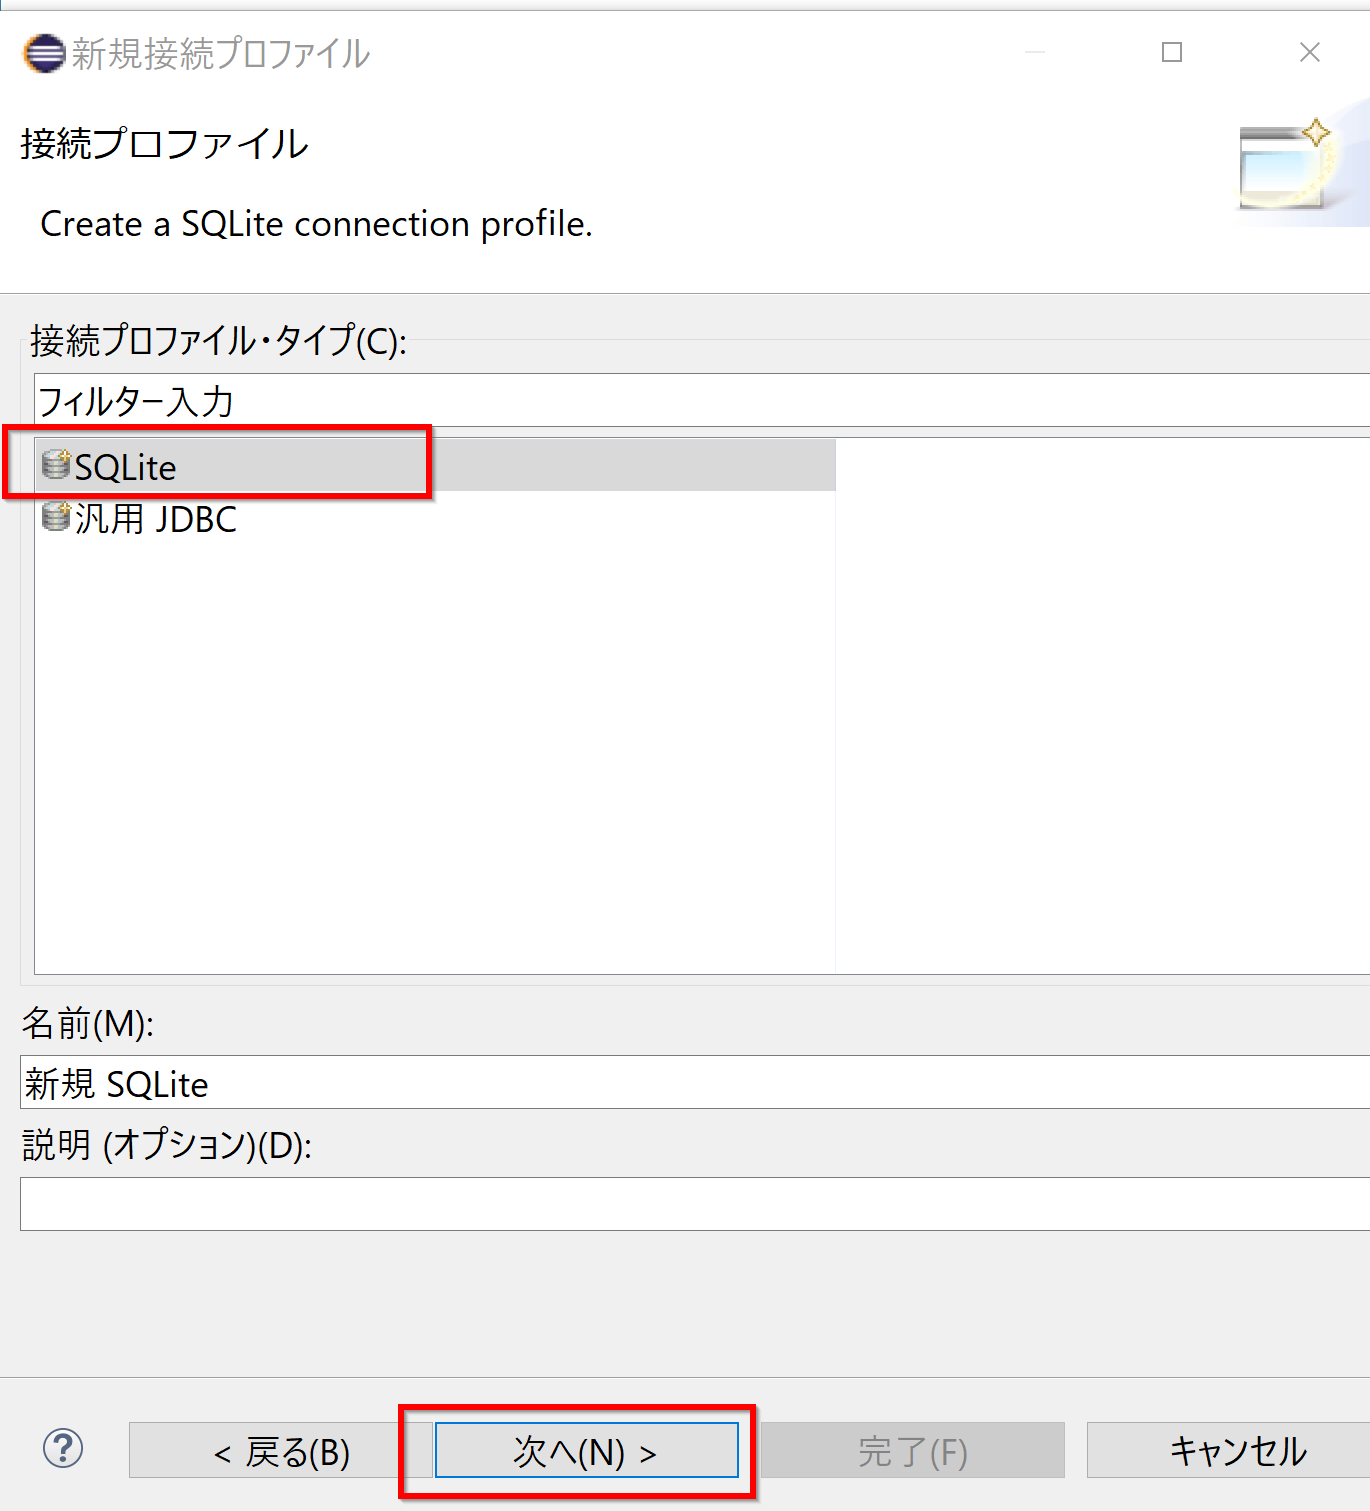1370x1511 pixels.
Task: Click the 汎用 JDBC database icon
Action: 56,516
